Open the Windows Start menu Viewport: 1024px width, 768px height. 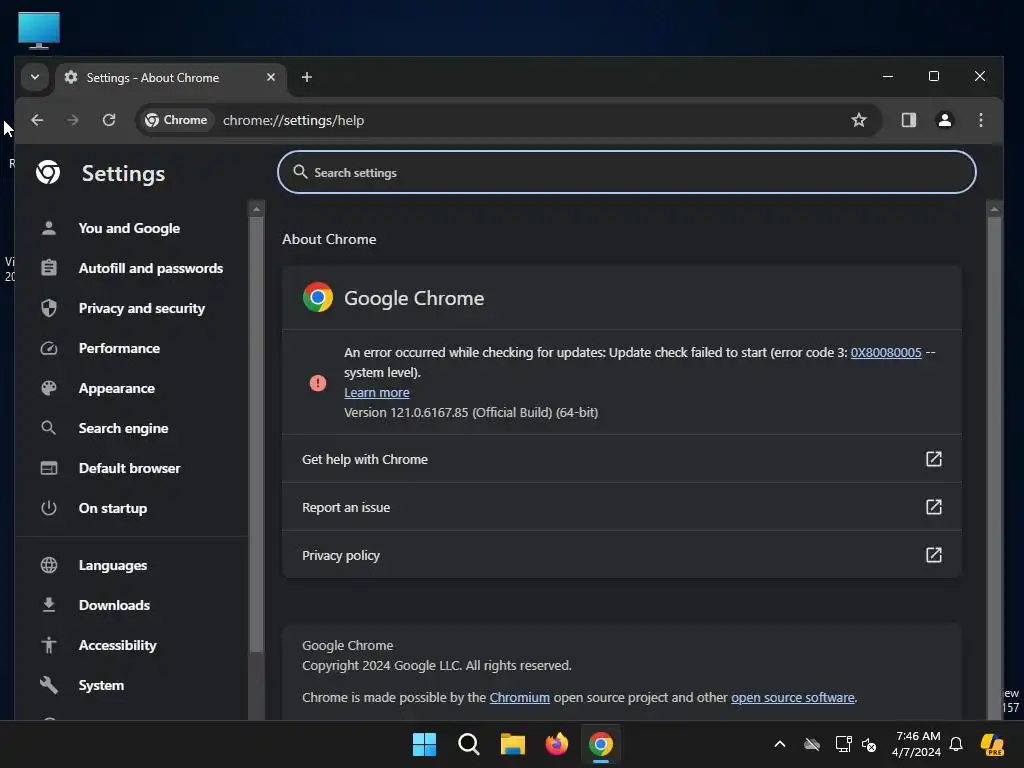(424, 744)
